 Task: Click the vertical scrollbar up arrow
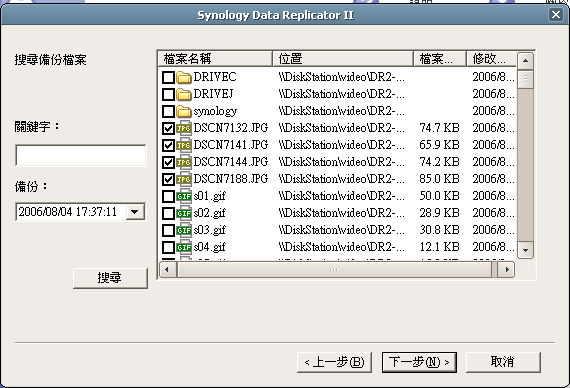click(x=525, y=61)
